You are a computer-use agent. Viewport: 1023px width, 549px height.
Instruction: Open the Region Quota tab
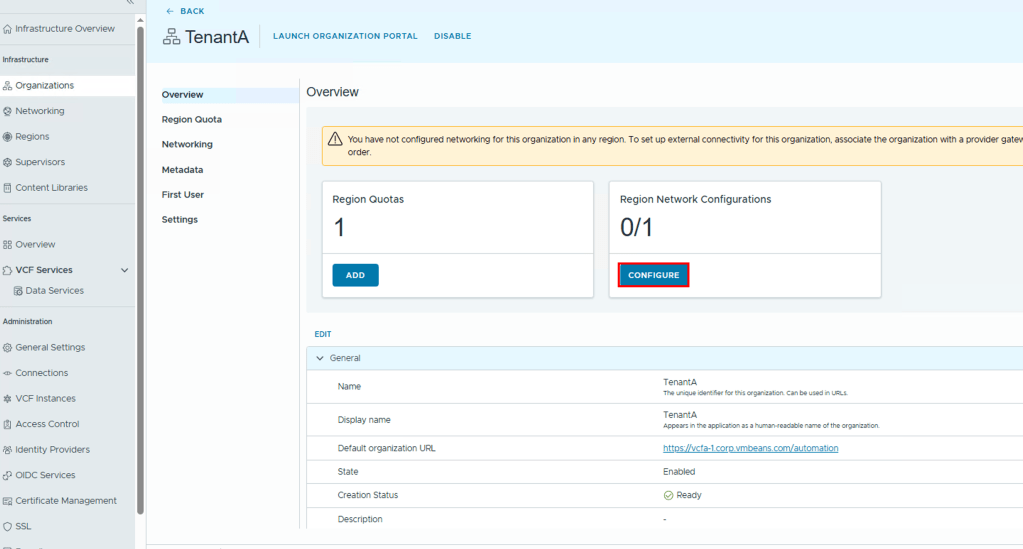192,119
